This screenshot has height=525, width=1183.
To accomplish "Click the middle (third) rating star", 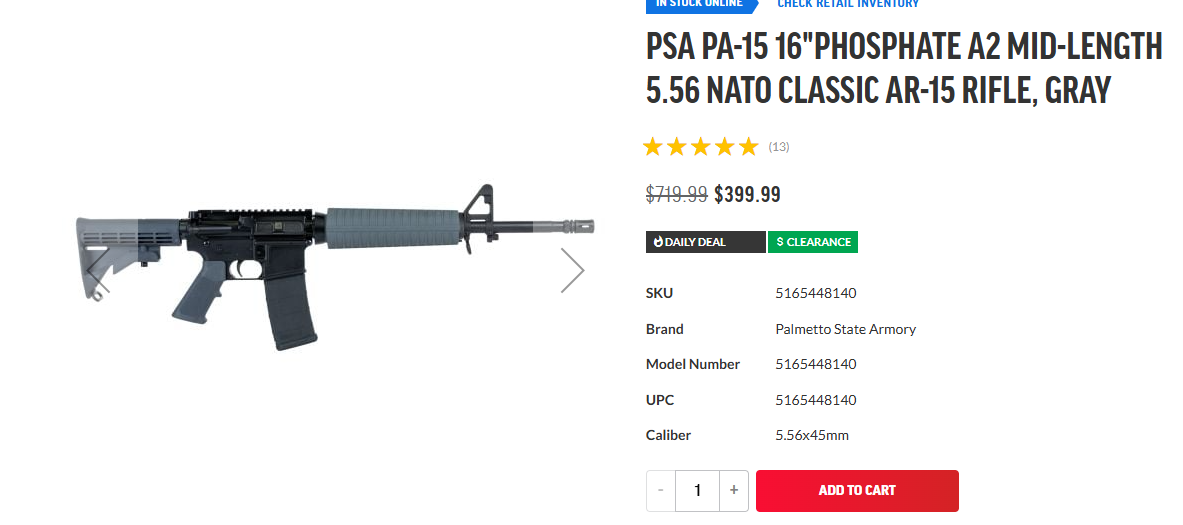I will point(700,147).
